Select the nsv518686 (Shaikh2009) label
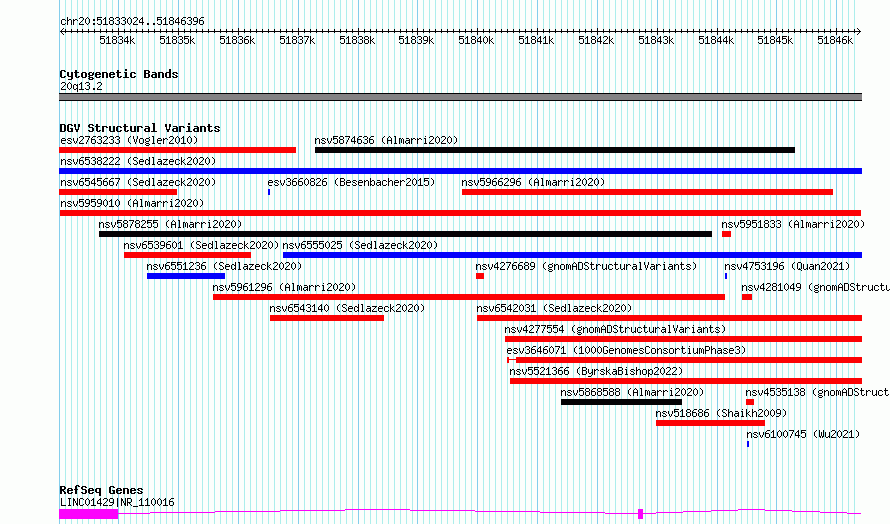 (721, 413)
